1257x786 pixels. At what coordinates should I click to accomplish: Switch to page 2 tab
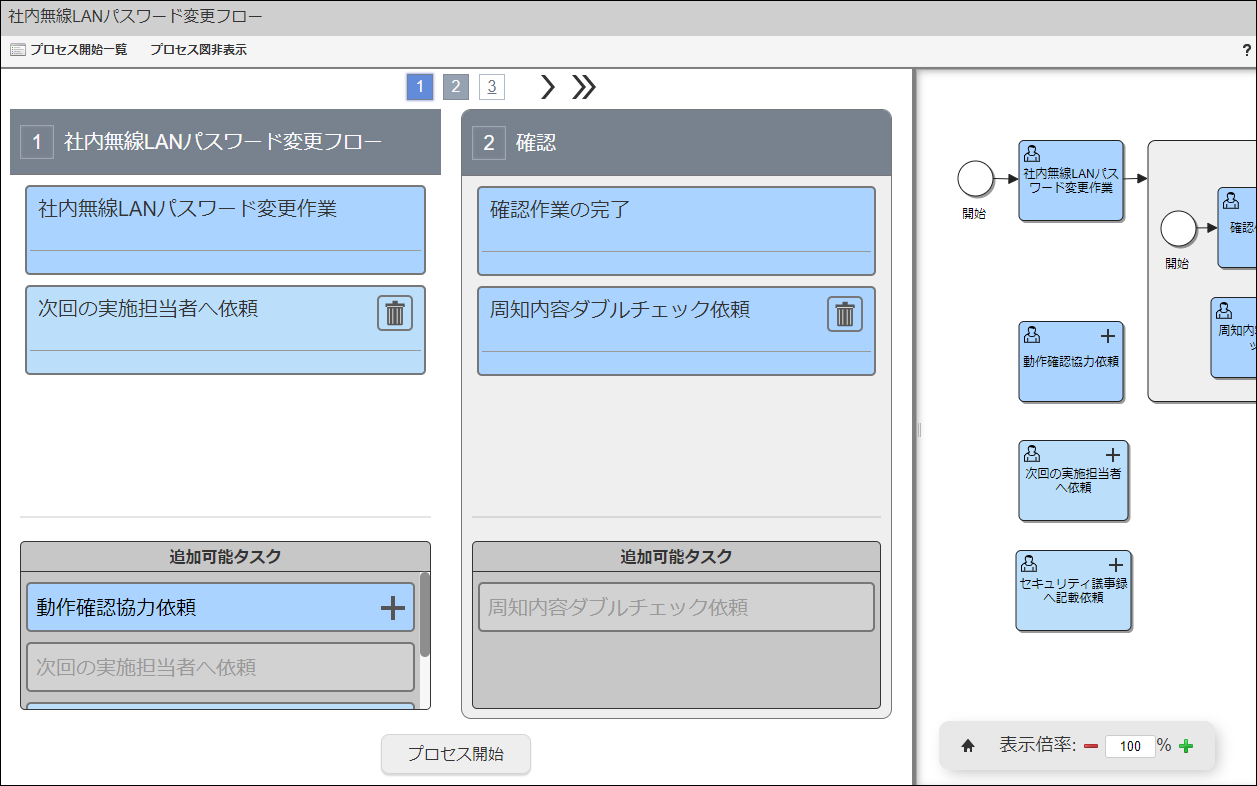tap(455, 87)
